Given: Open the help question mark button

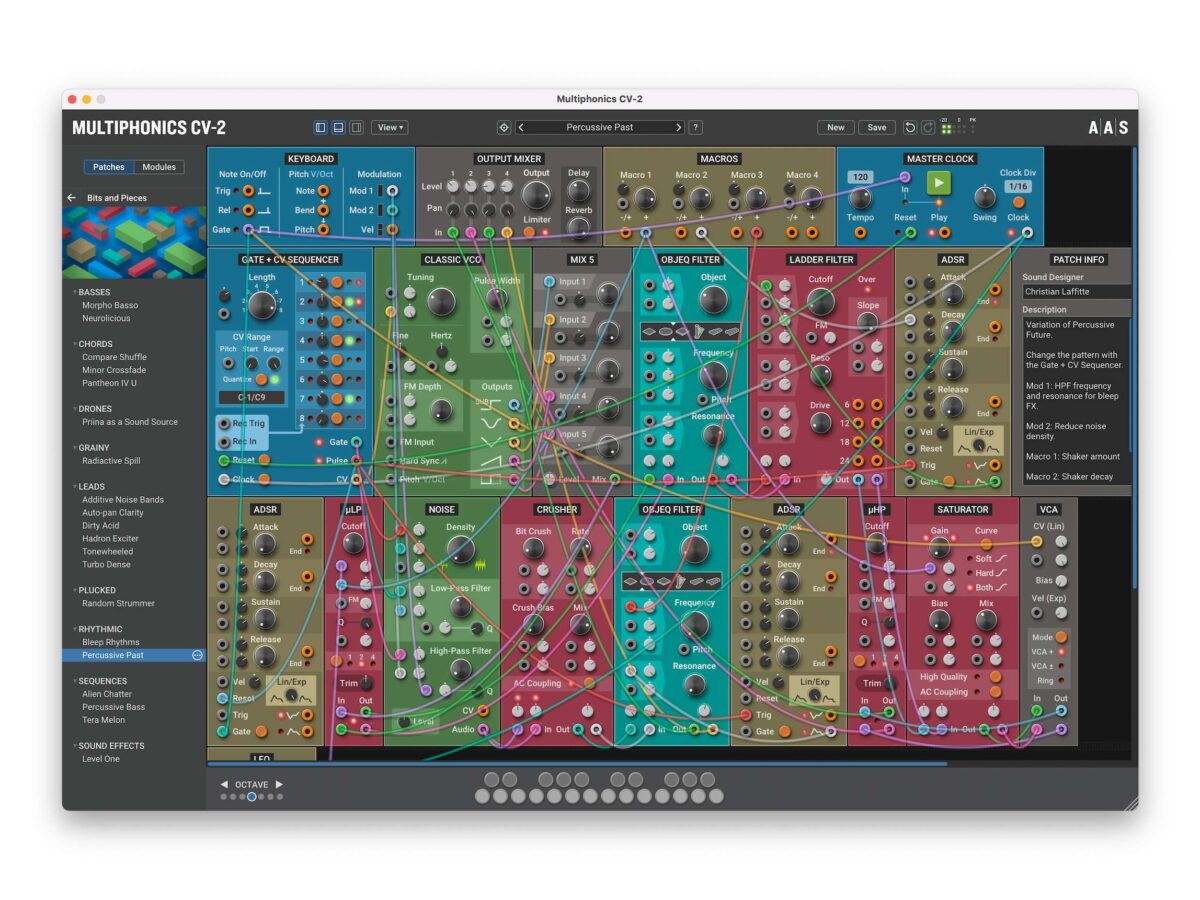Looking at the screenshot, I should [696, 127].
